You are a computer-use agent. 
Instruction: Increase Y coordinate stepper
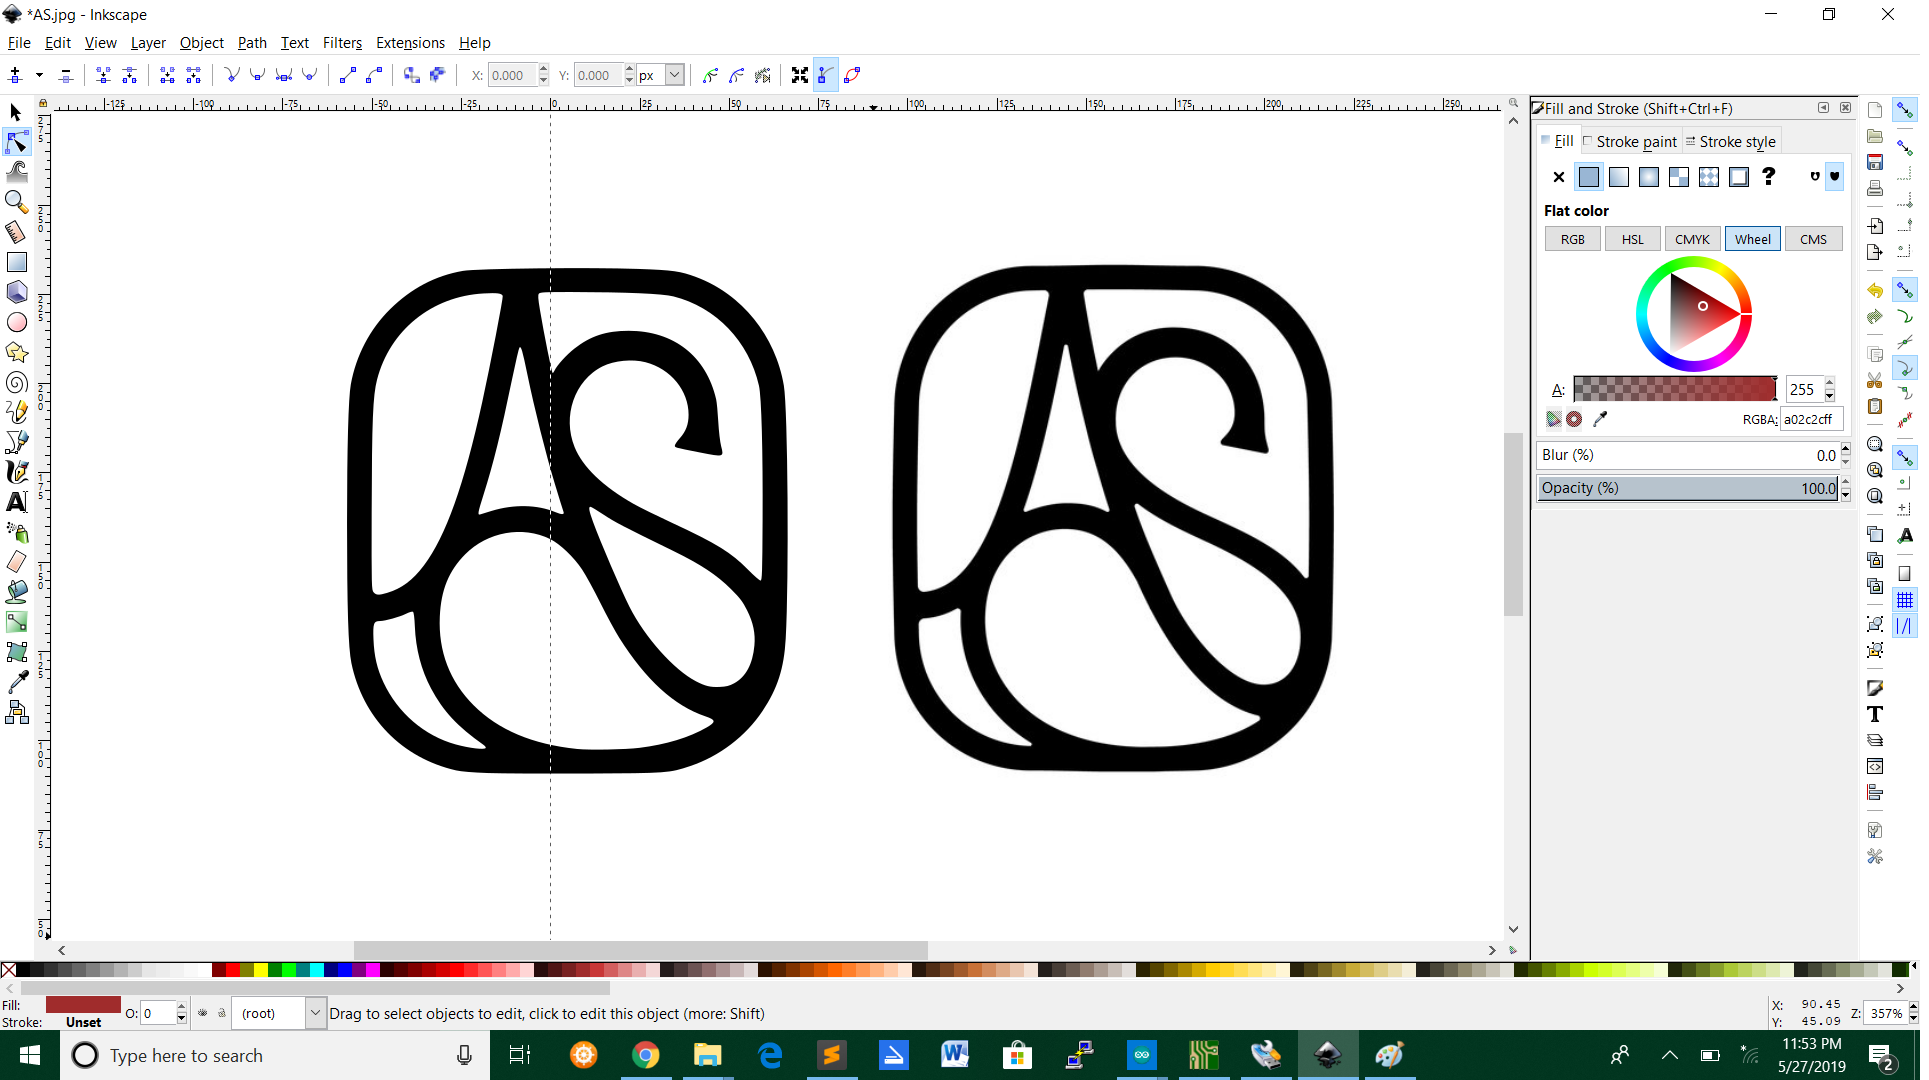coord(629,70)
